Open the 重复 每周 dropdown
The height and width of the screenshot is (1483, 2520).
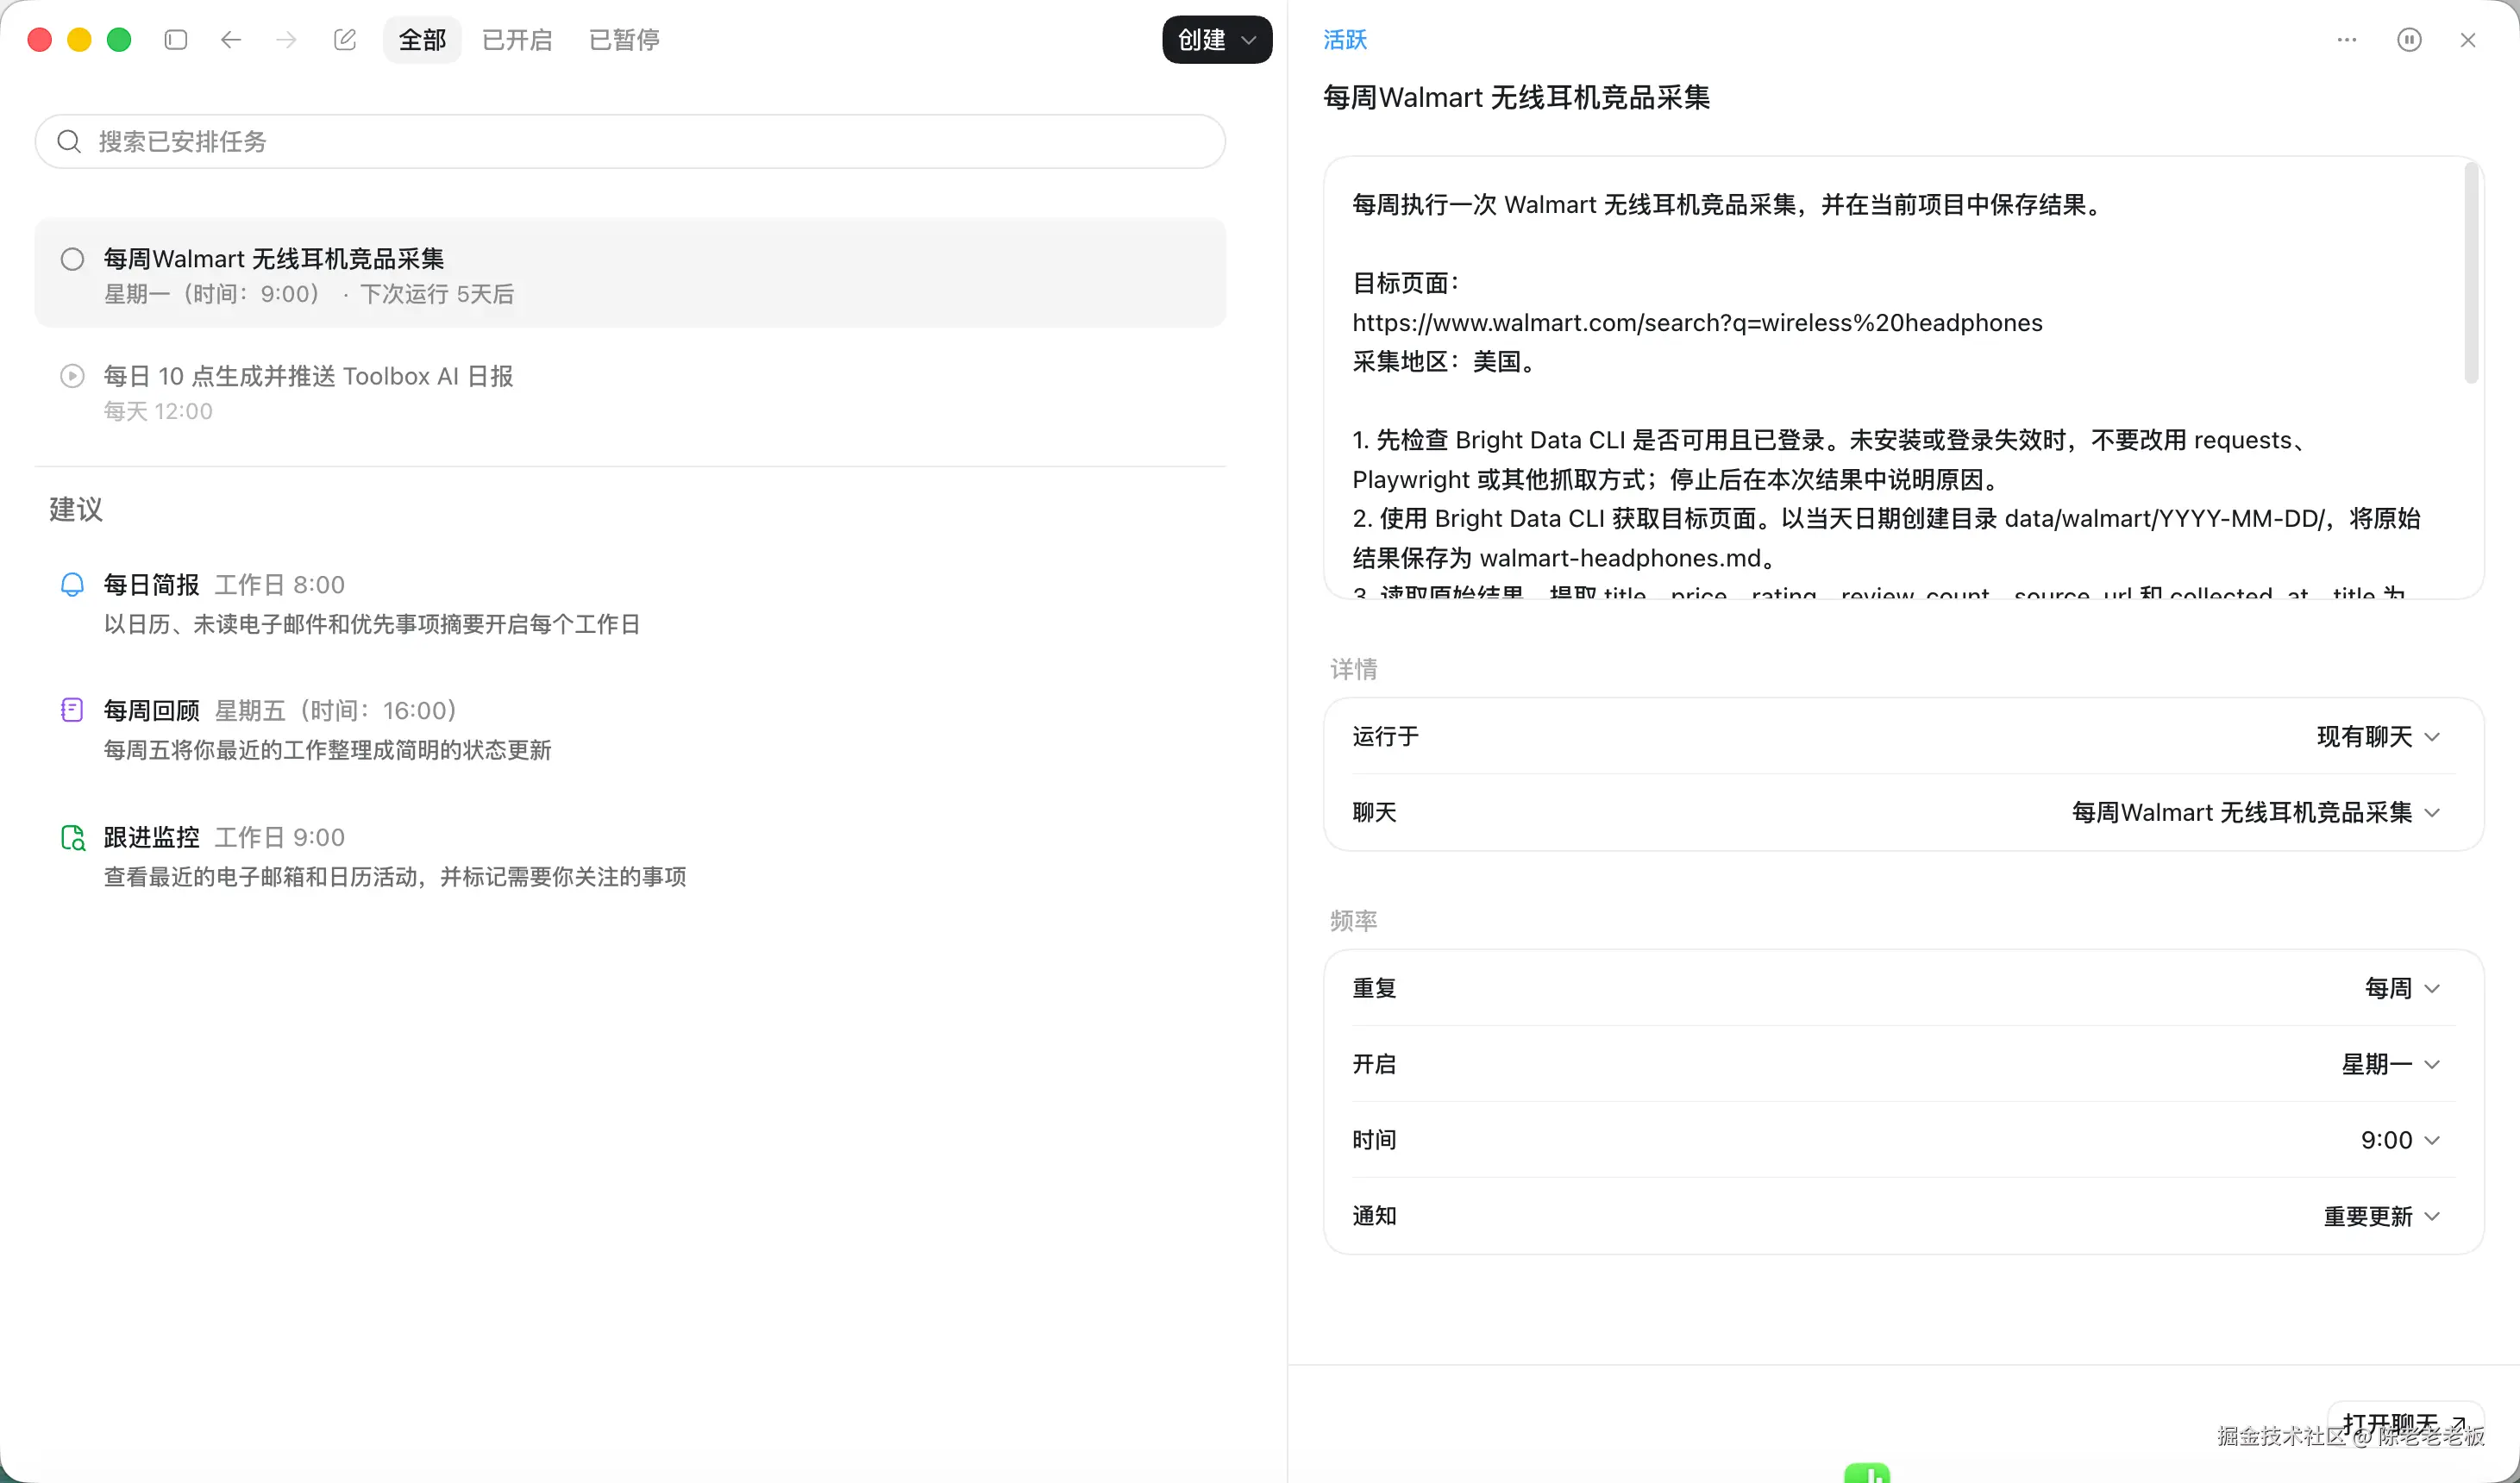[x=2402, y=988]
